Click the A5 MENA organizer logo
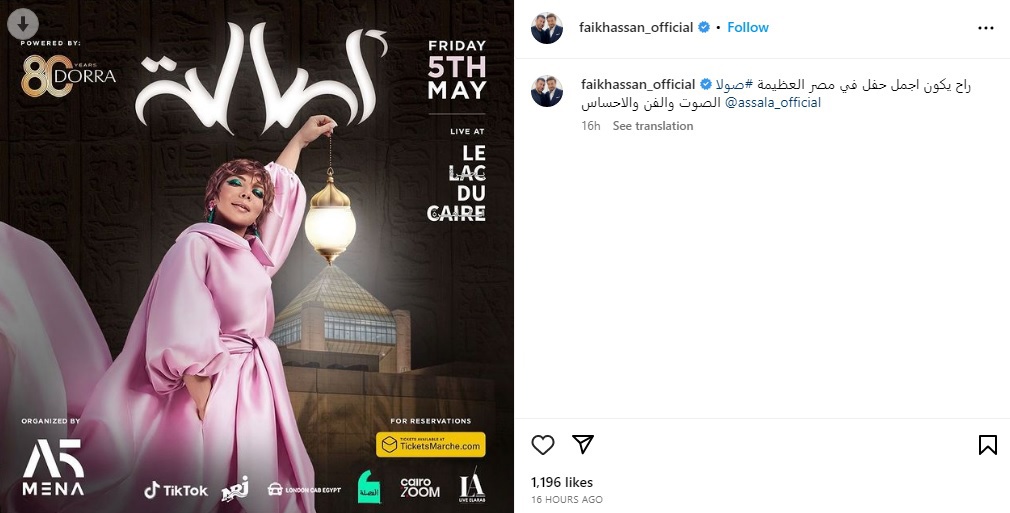Viewport: 1010px width, 513px height. click(53, 467)
